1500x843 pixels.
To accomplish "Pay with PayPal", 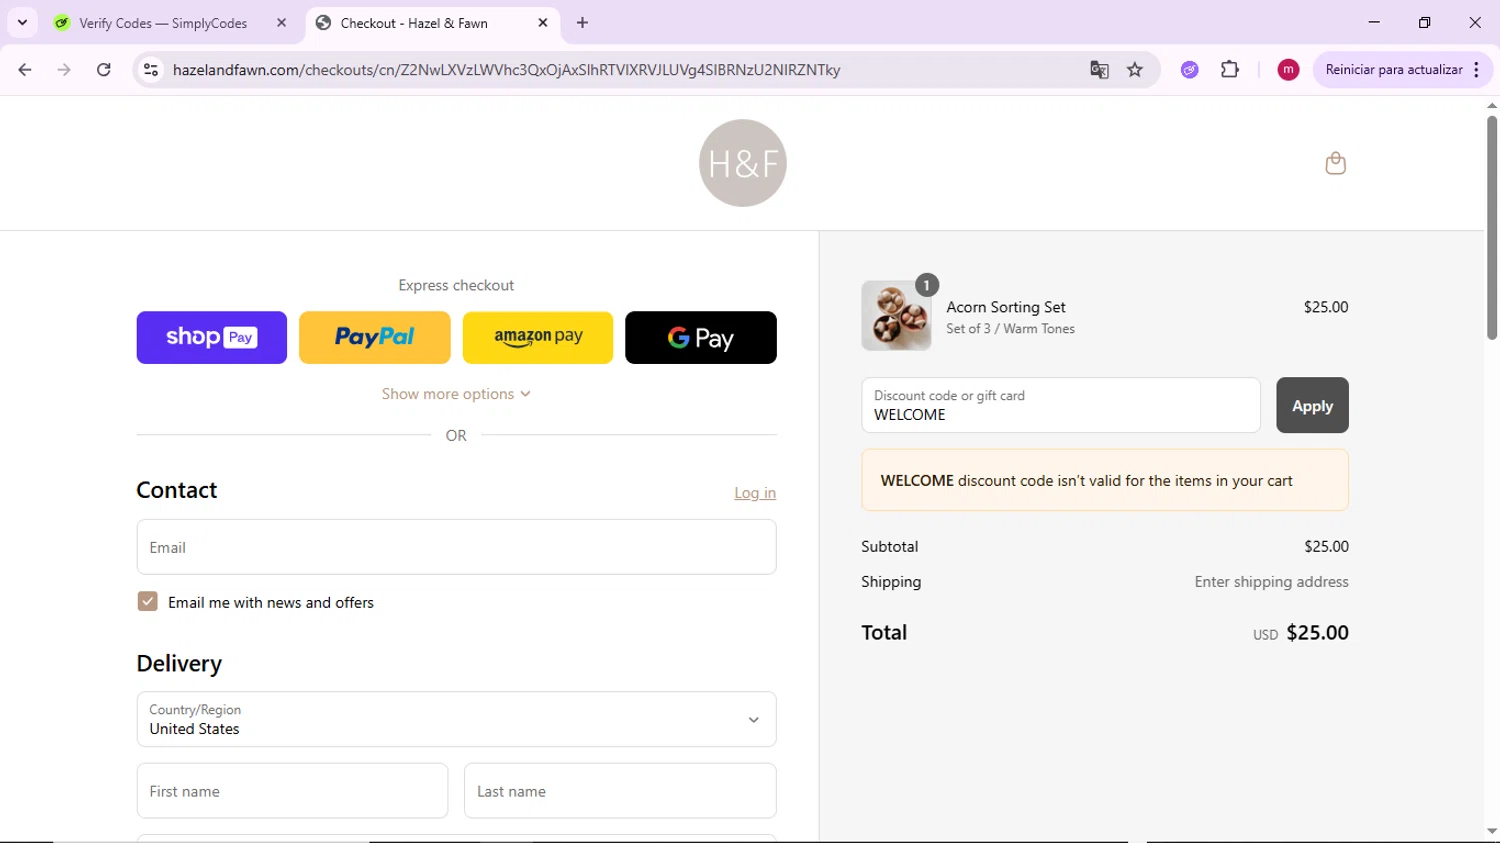I will point(374,337).
